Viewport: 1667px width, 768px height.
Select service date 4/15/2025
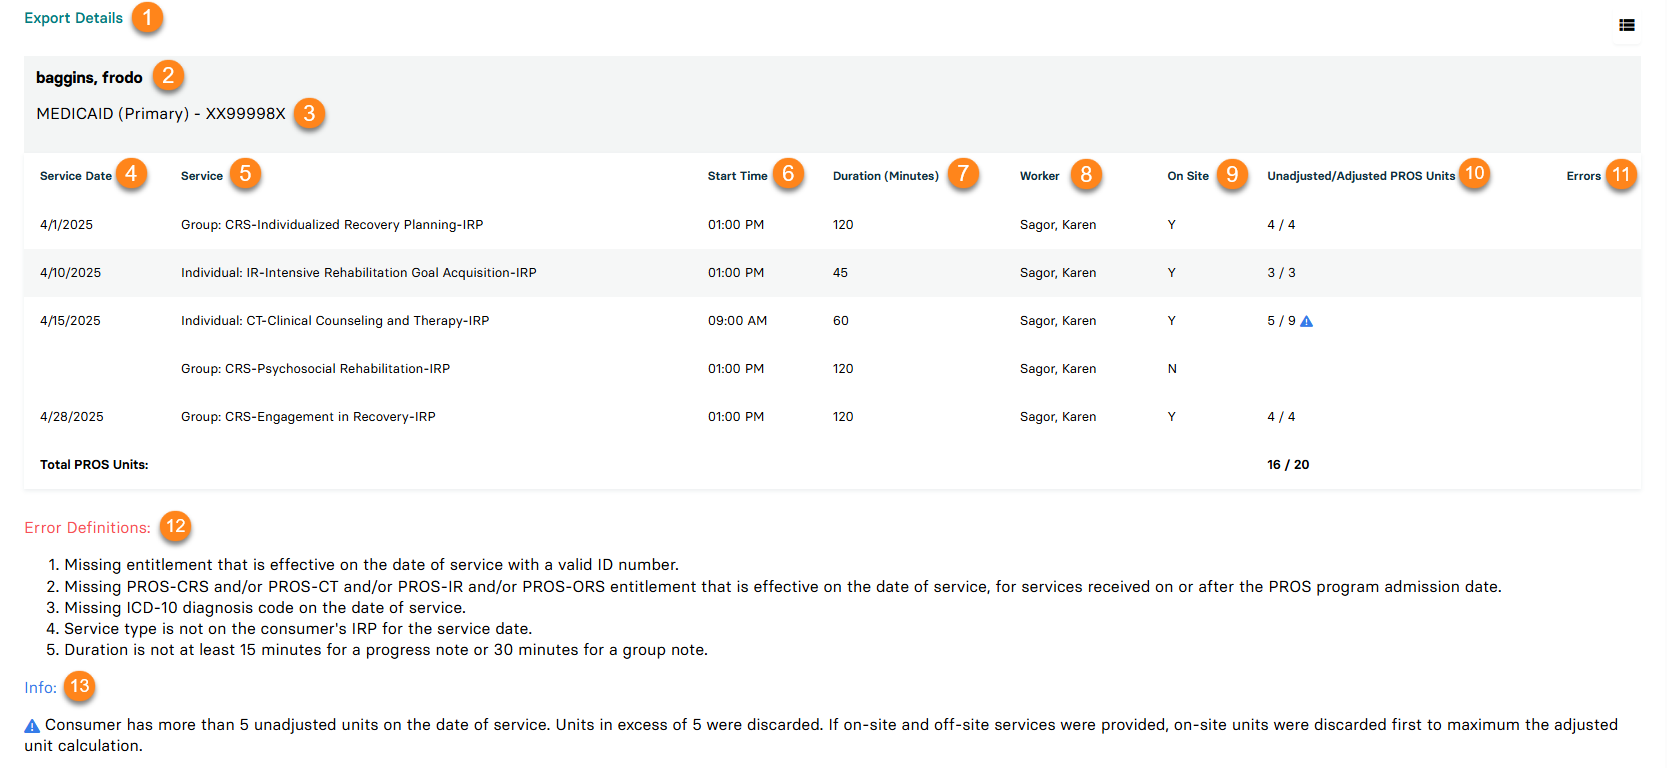pos(70,321)
